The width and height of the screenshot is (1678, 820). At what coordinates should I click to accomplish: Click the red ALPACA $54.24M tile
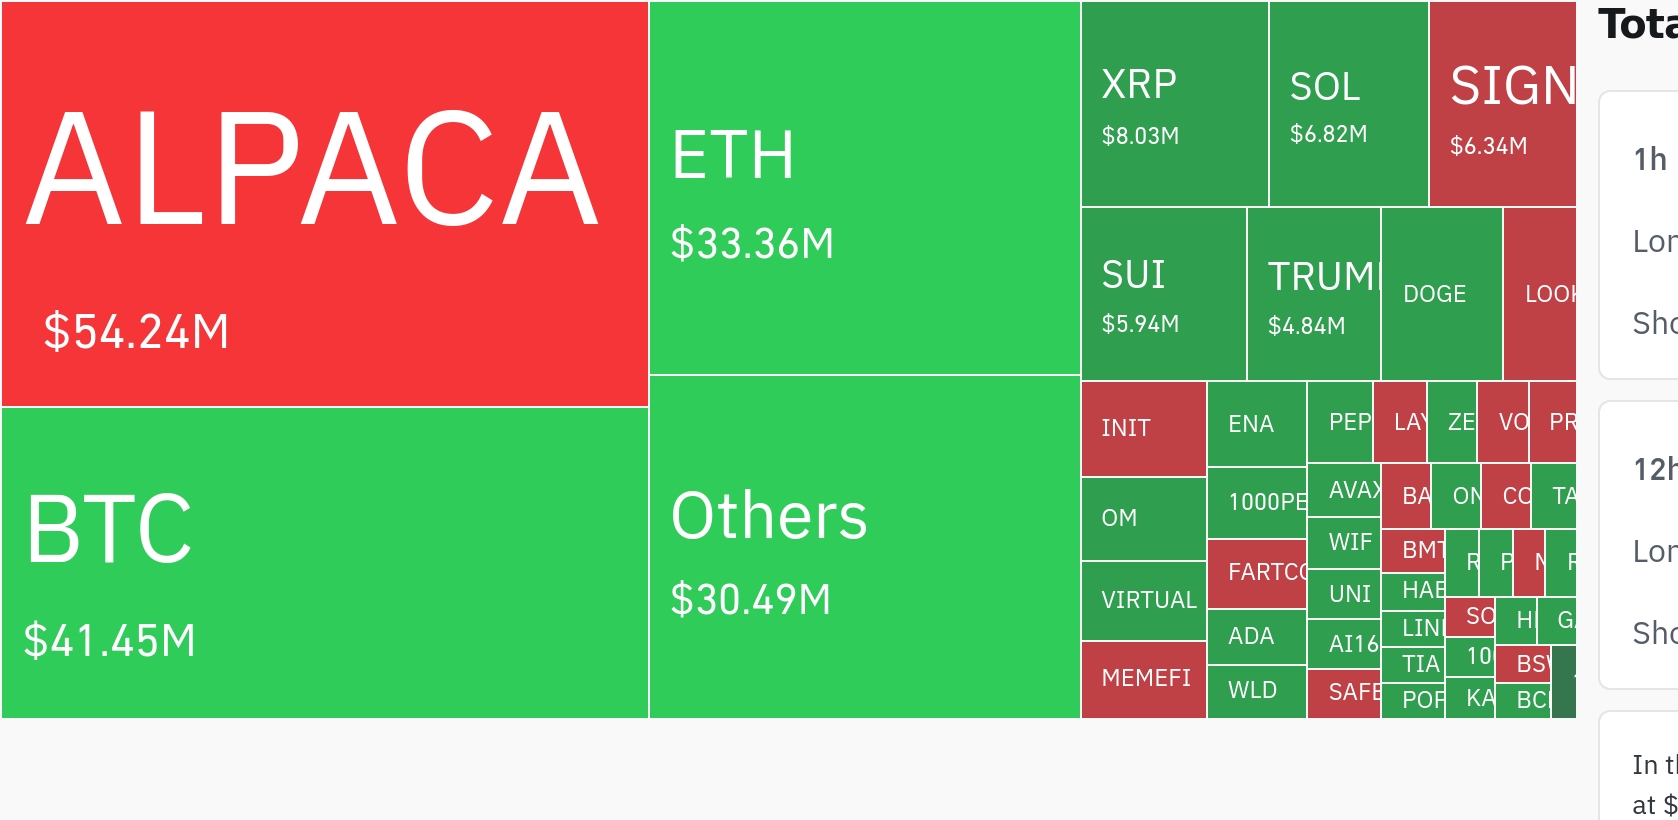(x=324, y=204)
